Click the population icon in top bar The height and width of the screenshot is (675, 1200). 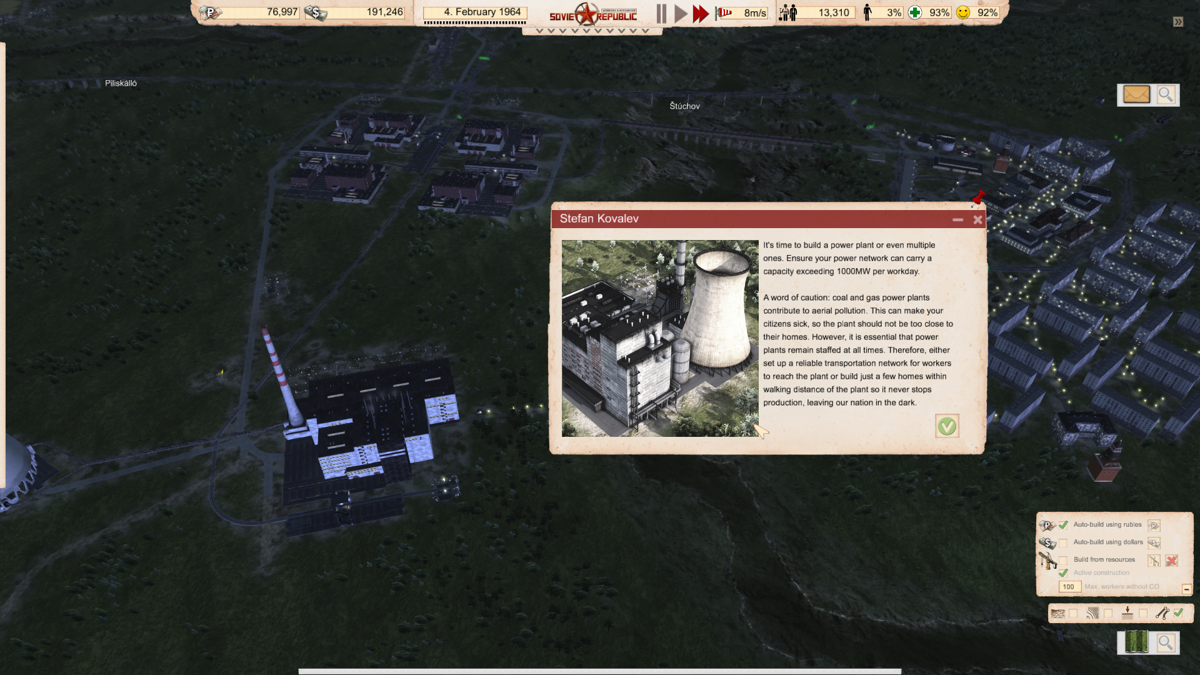point(788,13)
